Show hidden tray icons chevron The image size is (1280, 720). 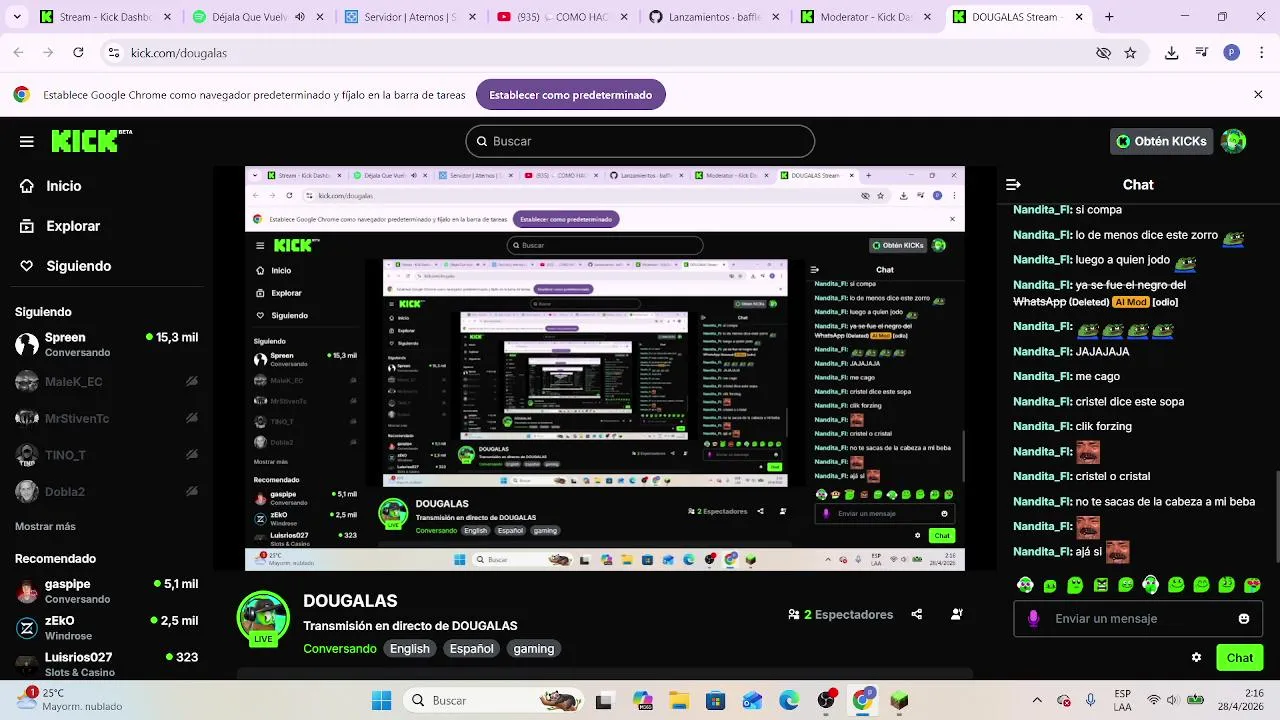click(x=1037, y=700)
